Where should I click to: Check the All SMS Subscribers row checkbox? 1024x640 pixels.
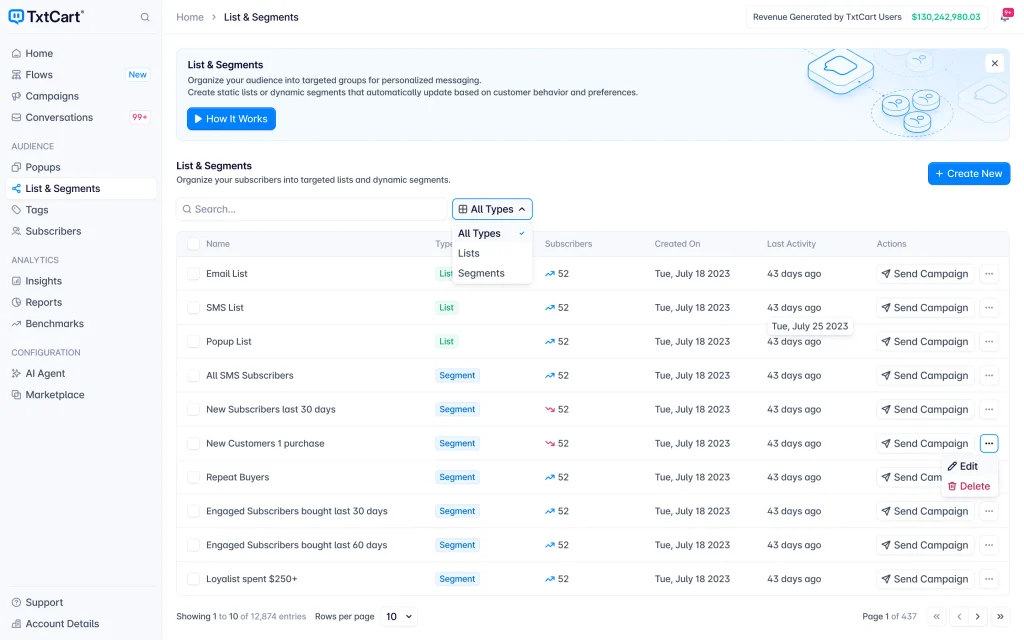point(193,376)
